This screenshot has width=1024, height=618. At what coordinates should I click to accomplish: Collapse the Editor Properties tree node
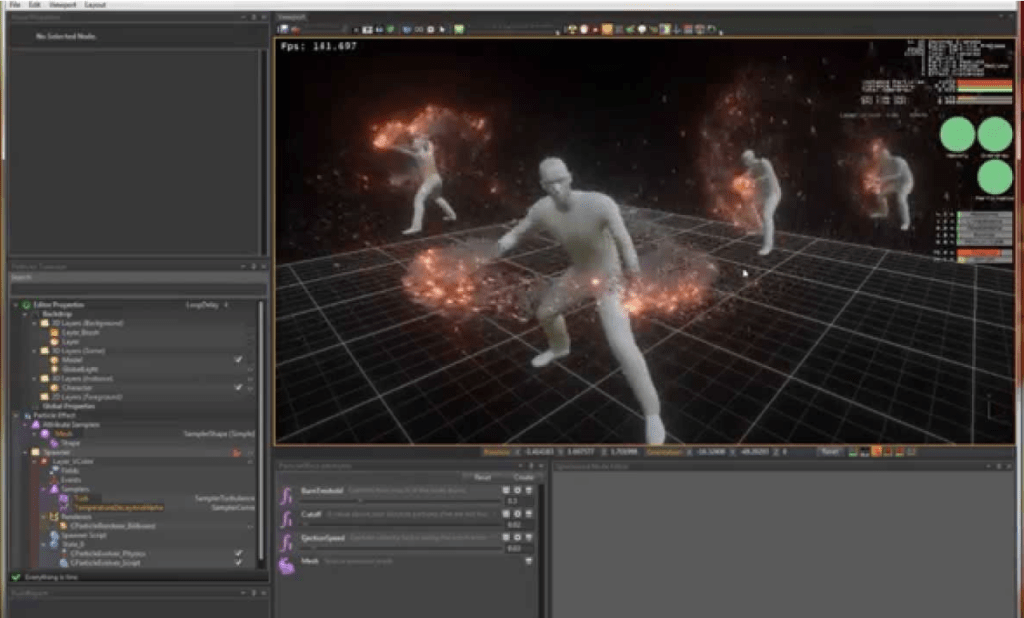point(15,305)
